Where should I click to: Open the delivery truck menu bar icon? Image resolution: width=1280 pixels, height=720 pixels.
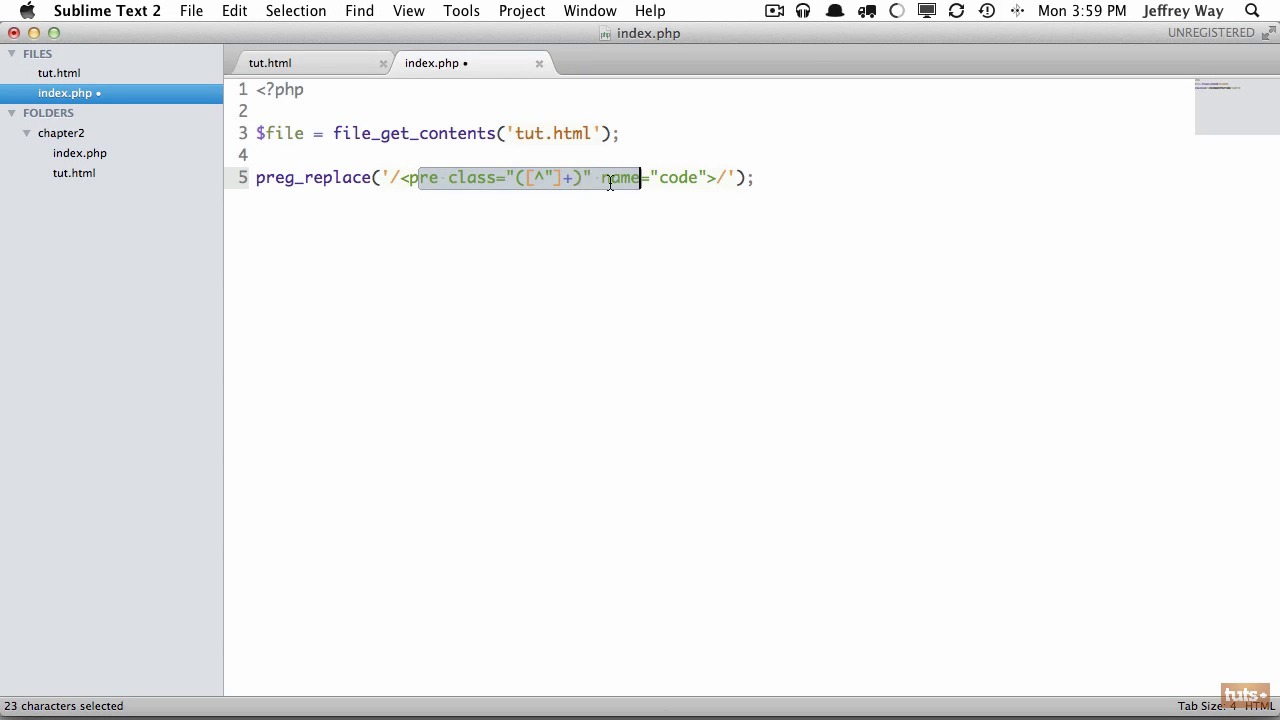click(866, 11)
